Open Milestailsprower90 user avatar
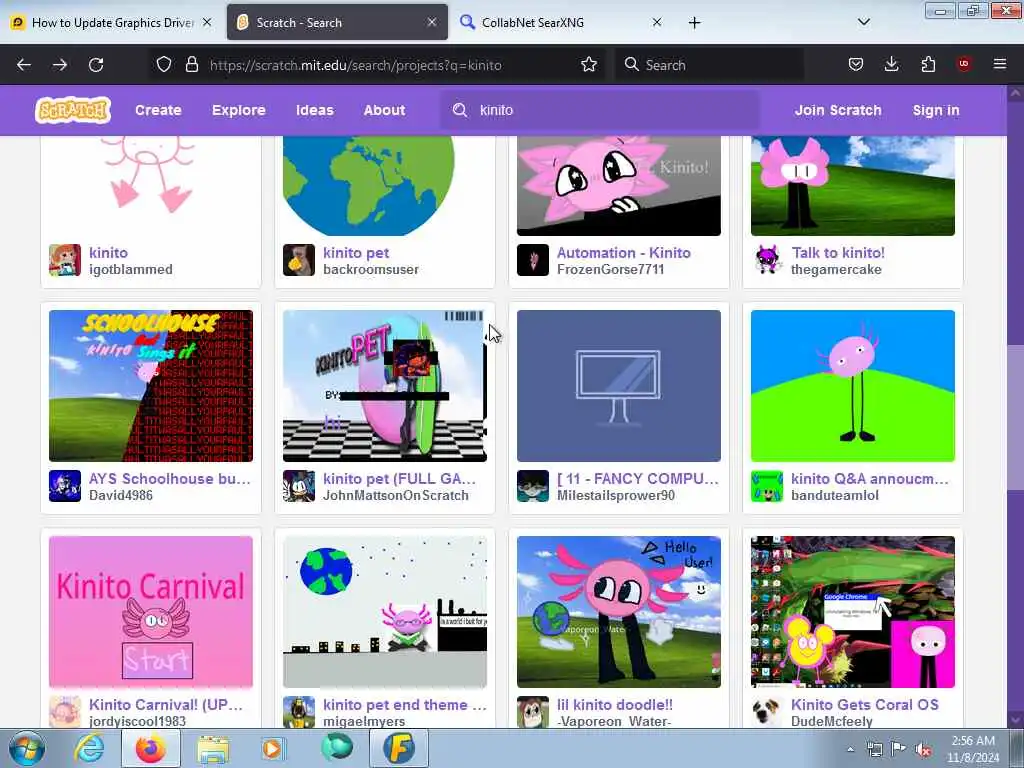 [x=533, y=486]
